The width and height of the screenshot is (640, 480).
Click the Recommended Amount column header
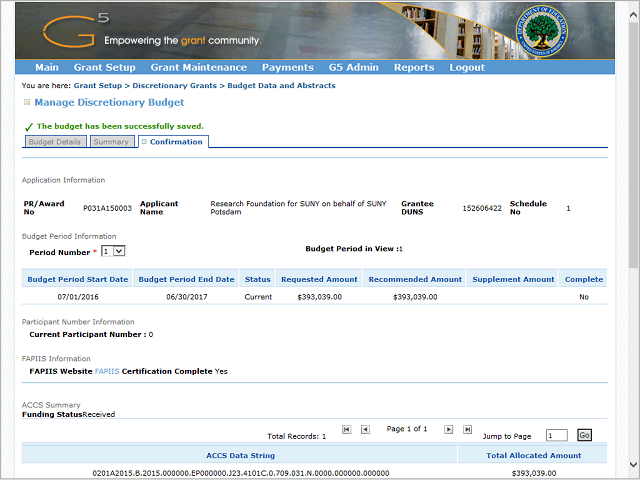415,280
